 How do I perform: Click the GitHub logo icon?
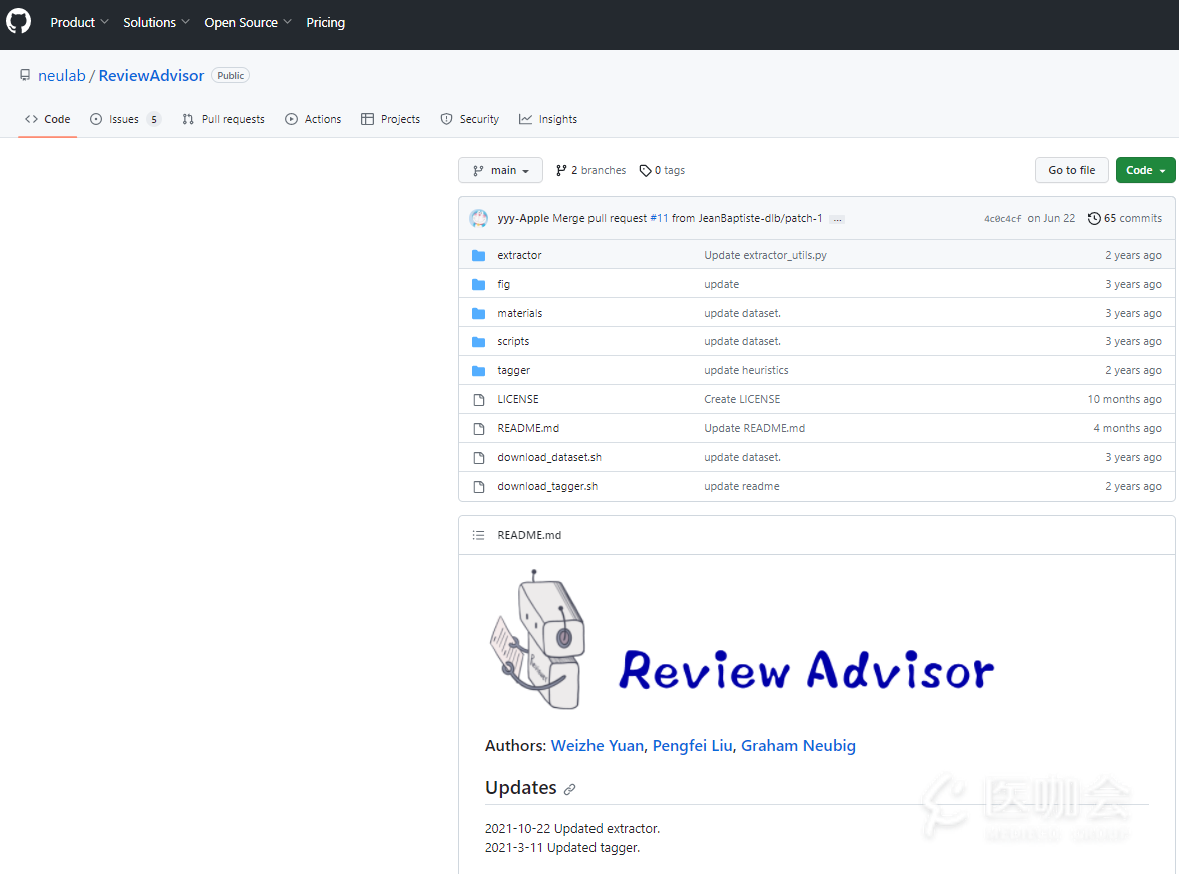pyautogui.click(x=19, y=22)
